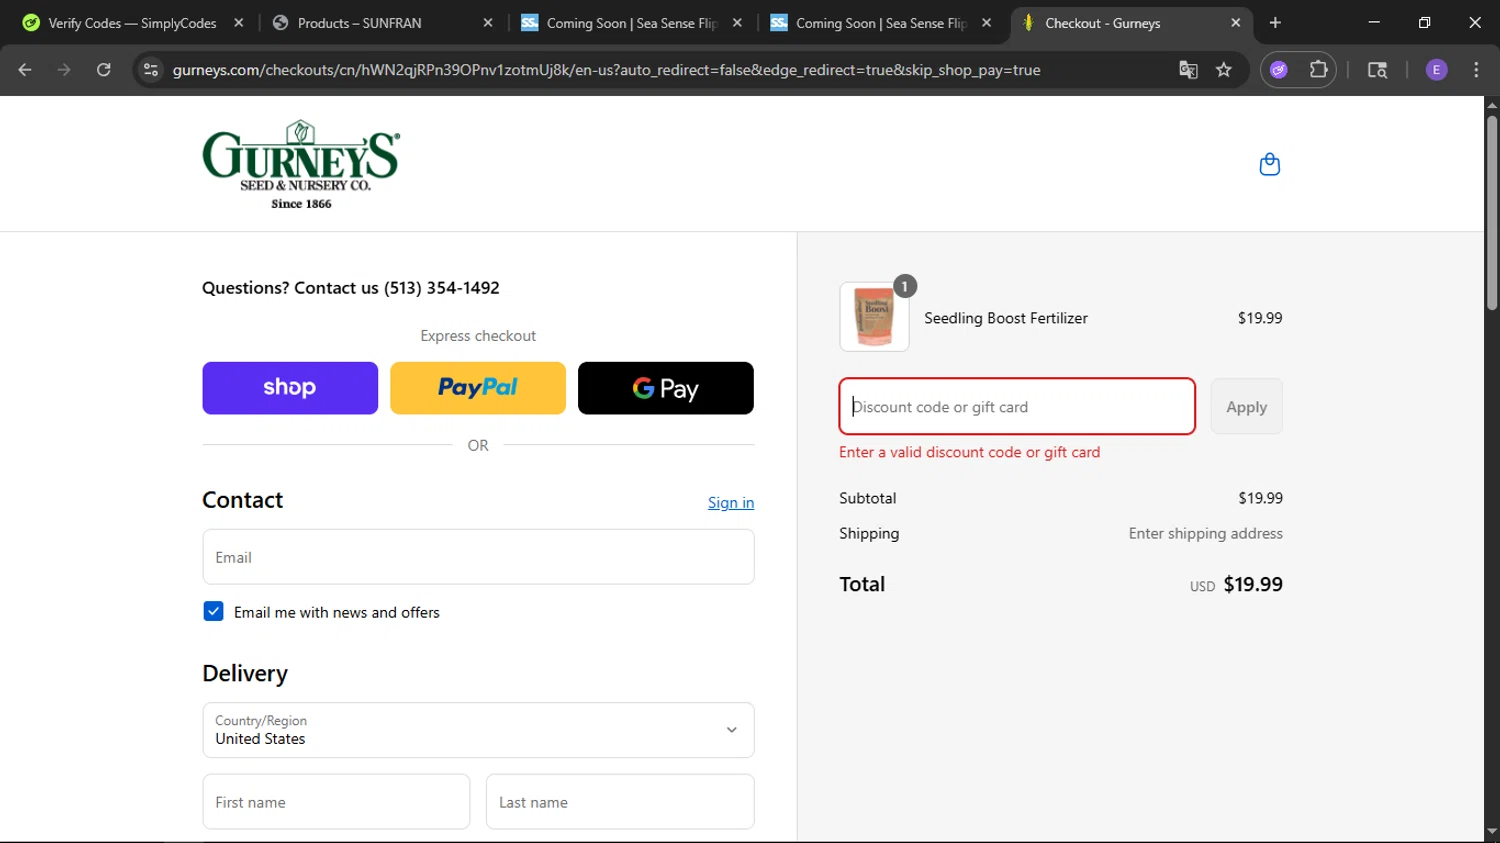Close the Products SUNFRAN tab

[x=488, y=23]
